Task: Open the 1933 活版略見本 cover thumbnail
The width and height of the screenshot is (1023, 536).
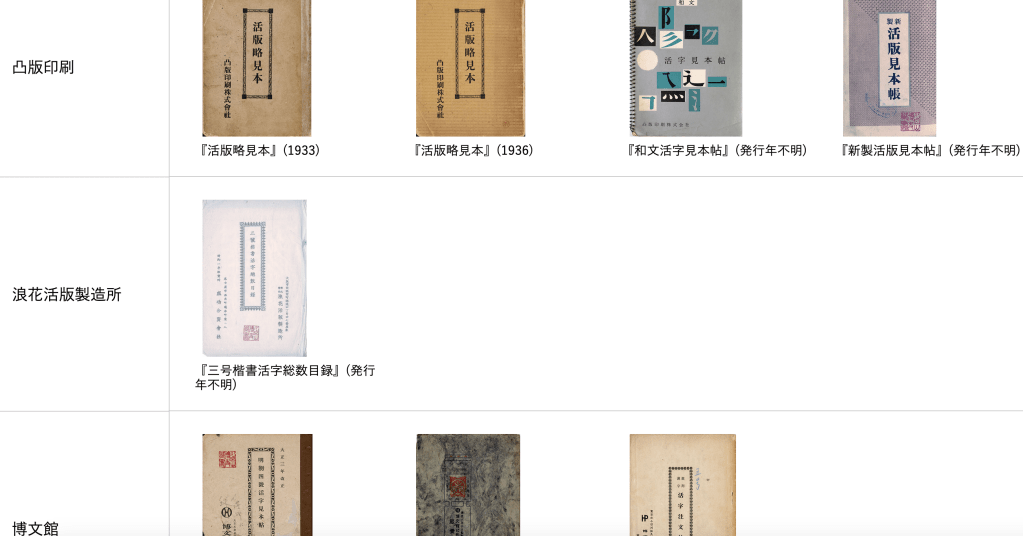Action: pos(257,68)
